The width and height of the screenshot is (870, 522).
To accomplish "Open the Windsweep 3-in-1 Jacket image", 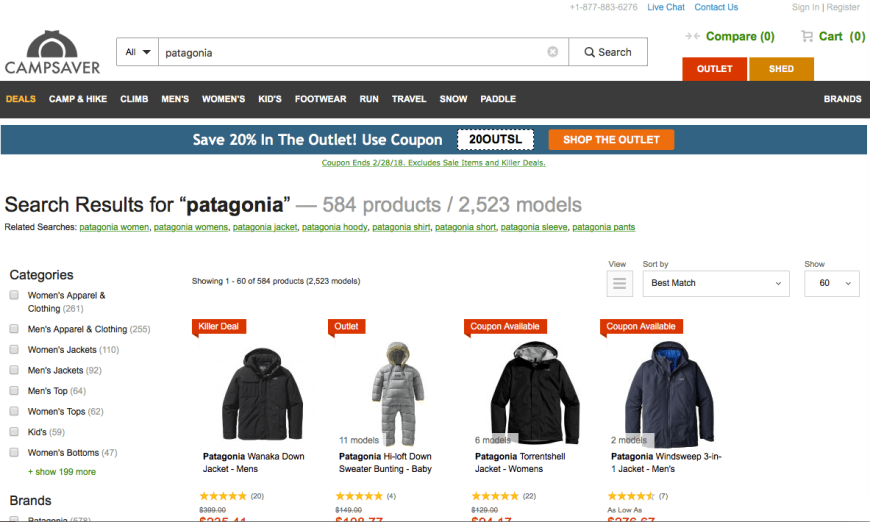I will click(x=670, y=392).
